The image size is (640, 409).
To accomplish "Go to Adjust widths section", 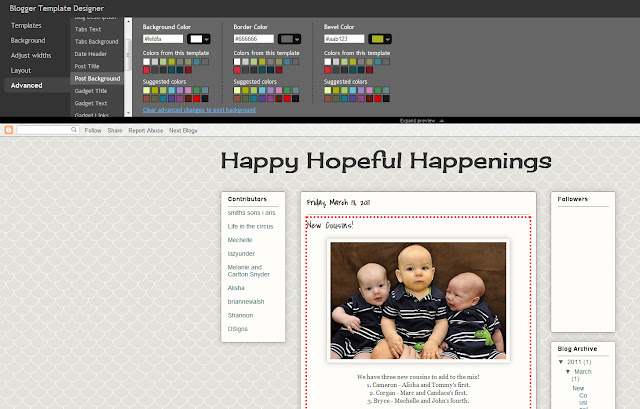I will click(x=31, y=56).
